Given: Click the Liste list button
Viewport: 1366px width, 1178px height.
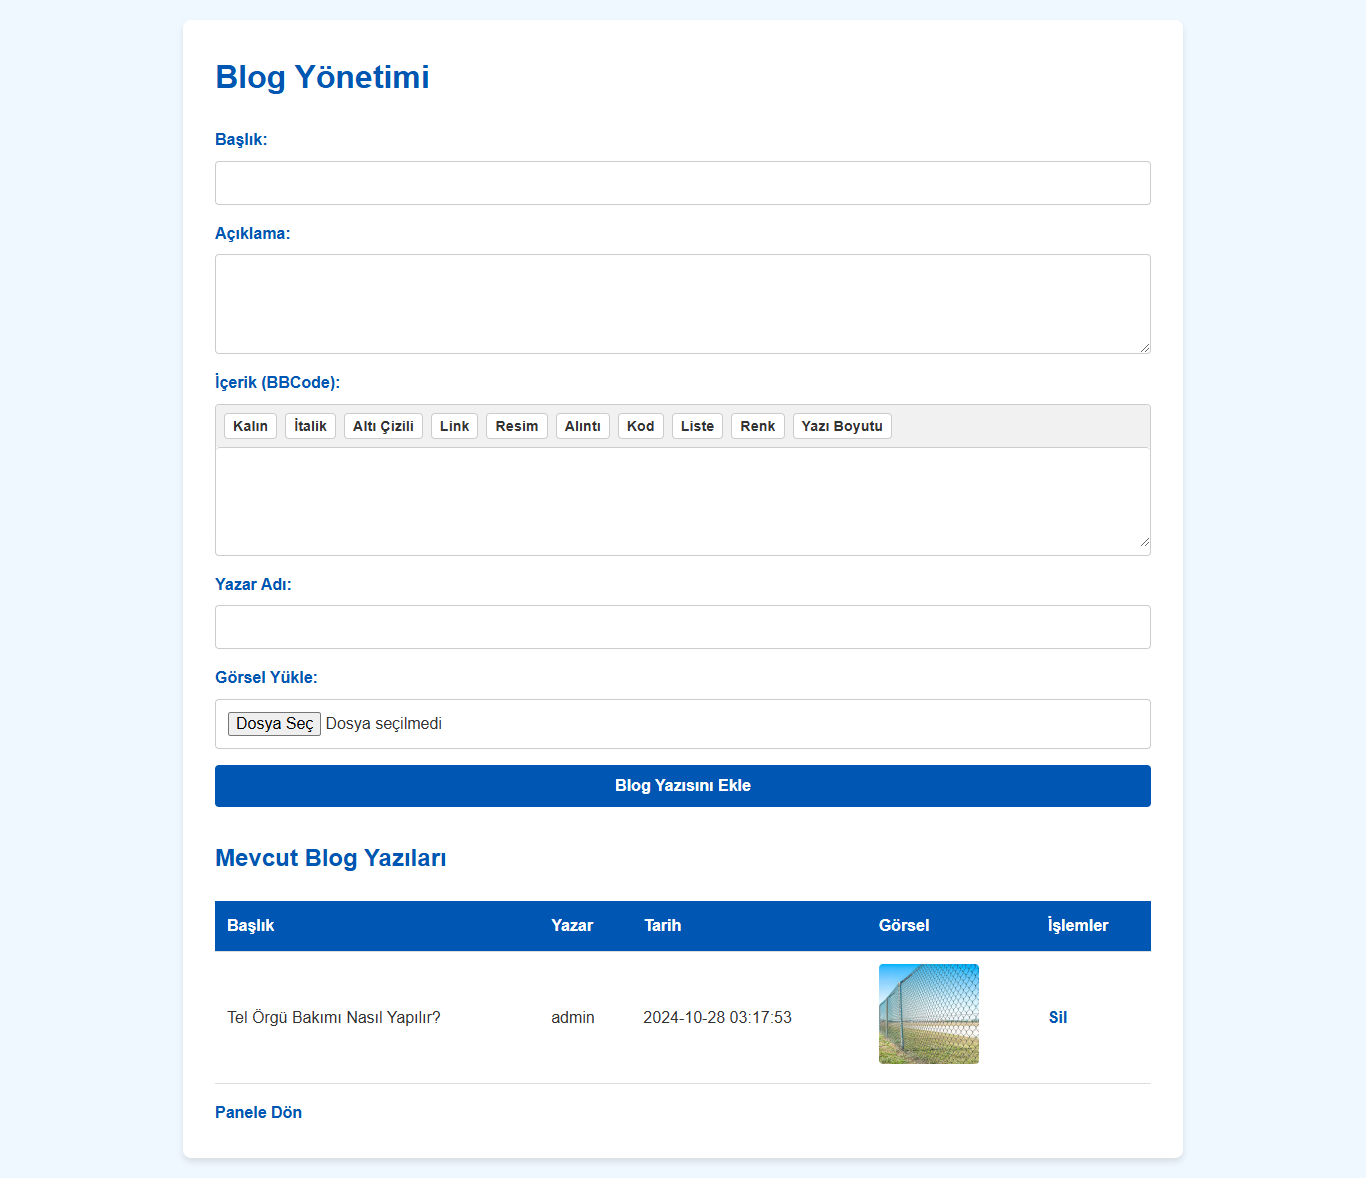Looking at the screenshot, I should 697,426.
